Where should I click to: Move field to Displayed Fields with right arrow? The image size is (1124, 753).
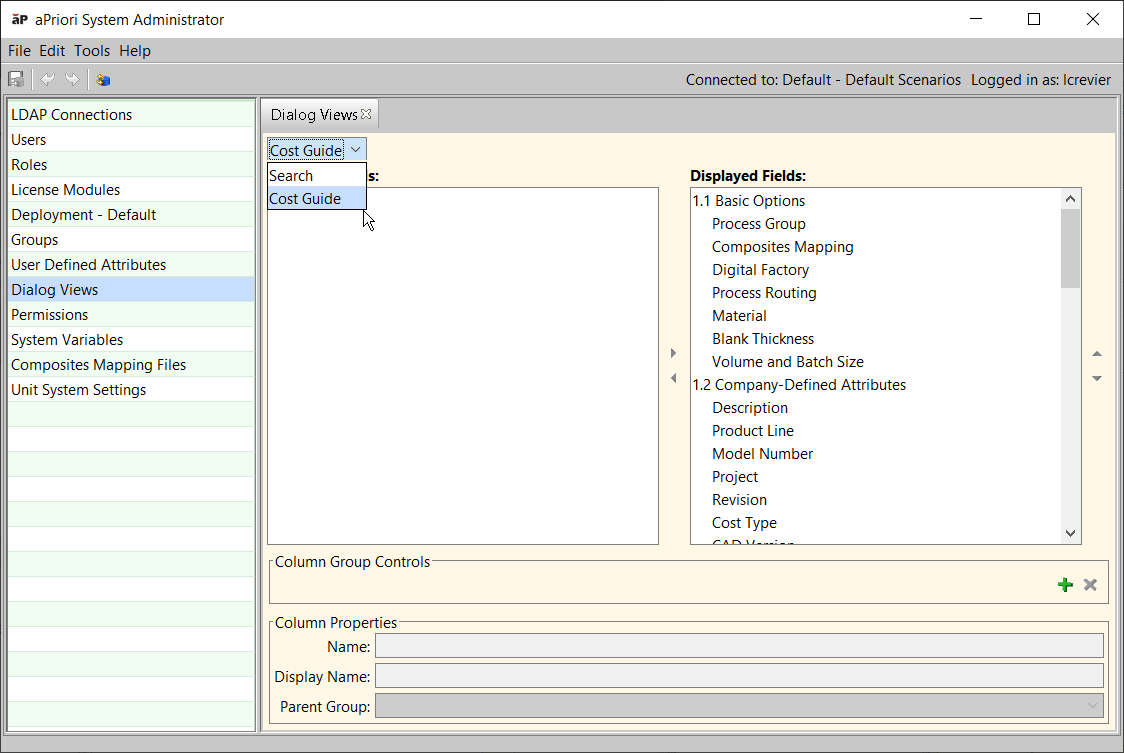(673, 353)
